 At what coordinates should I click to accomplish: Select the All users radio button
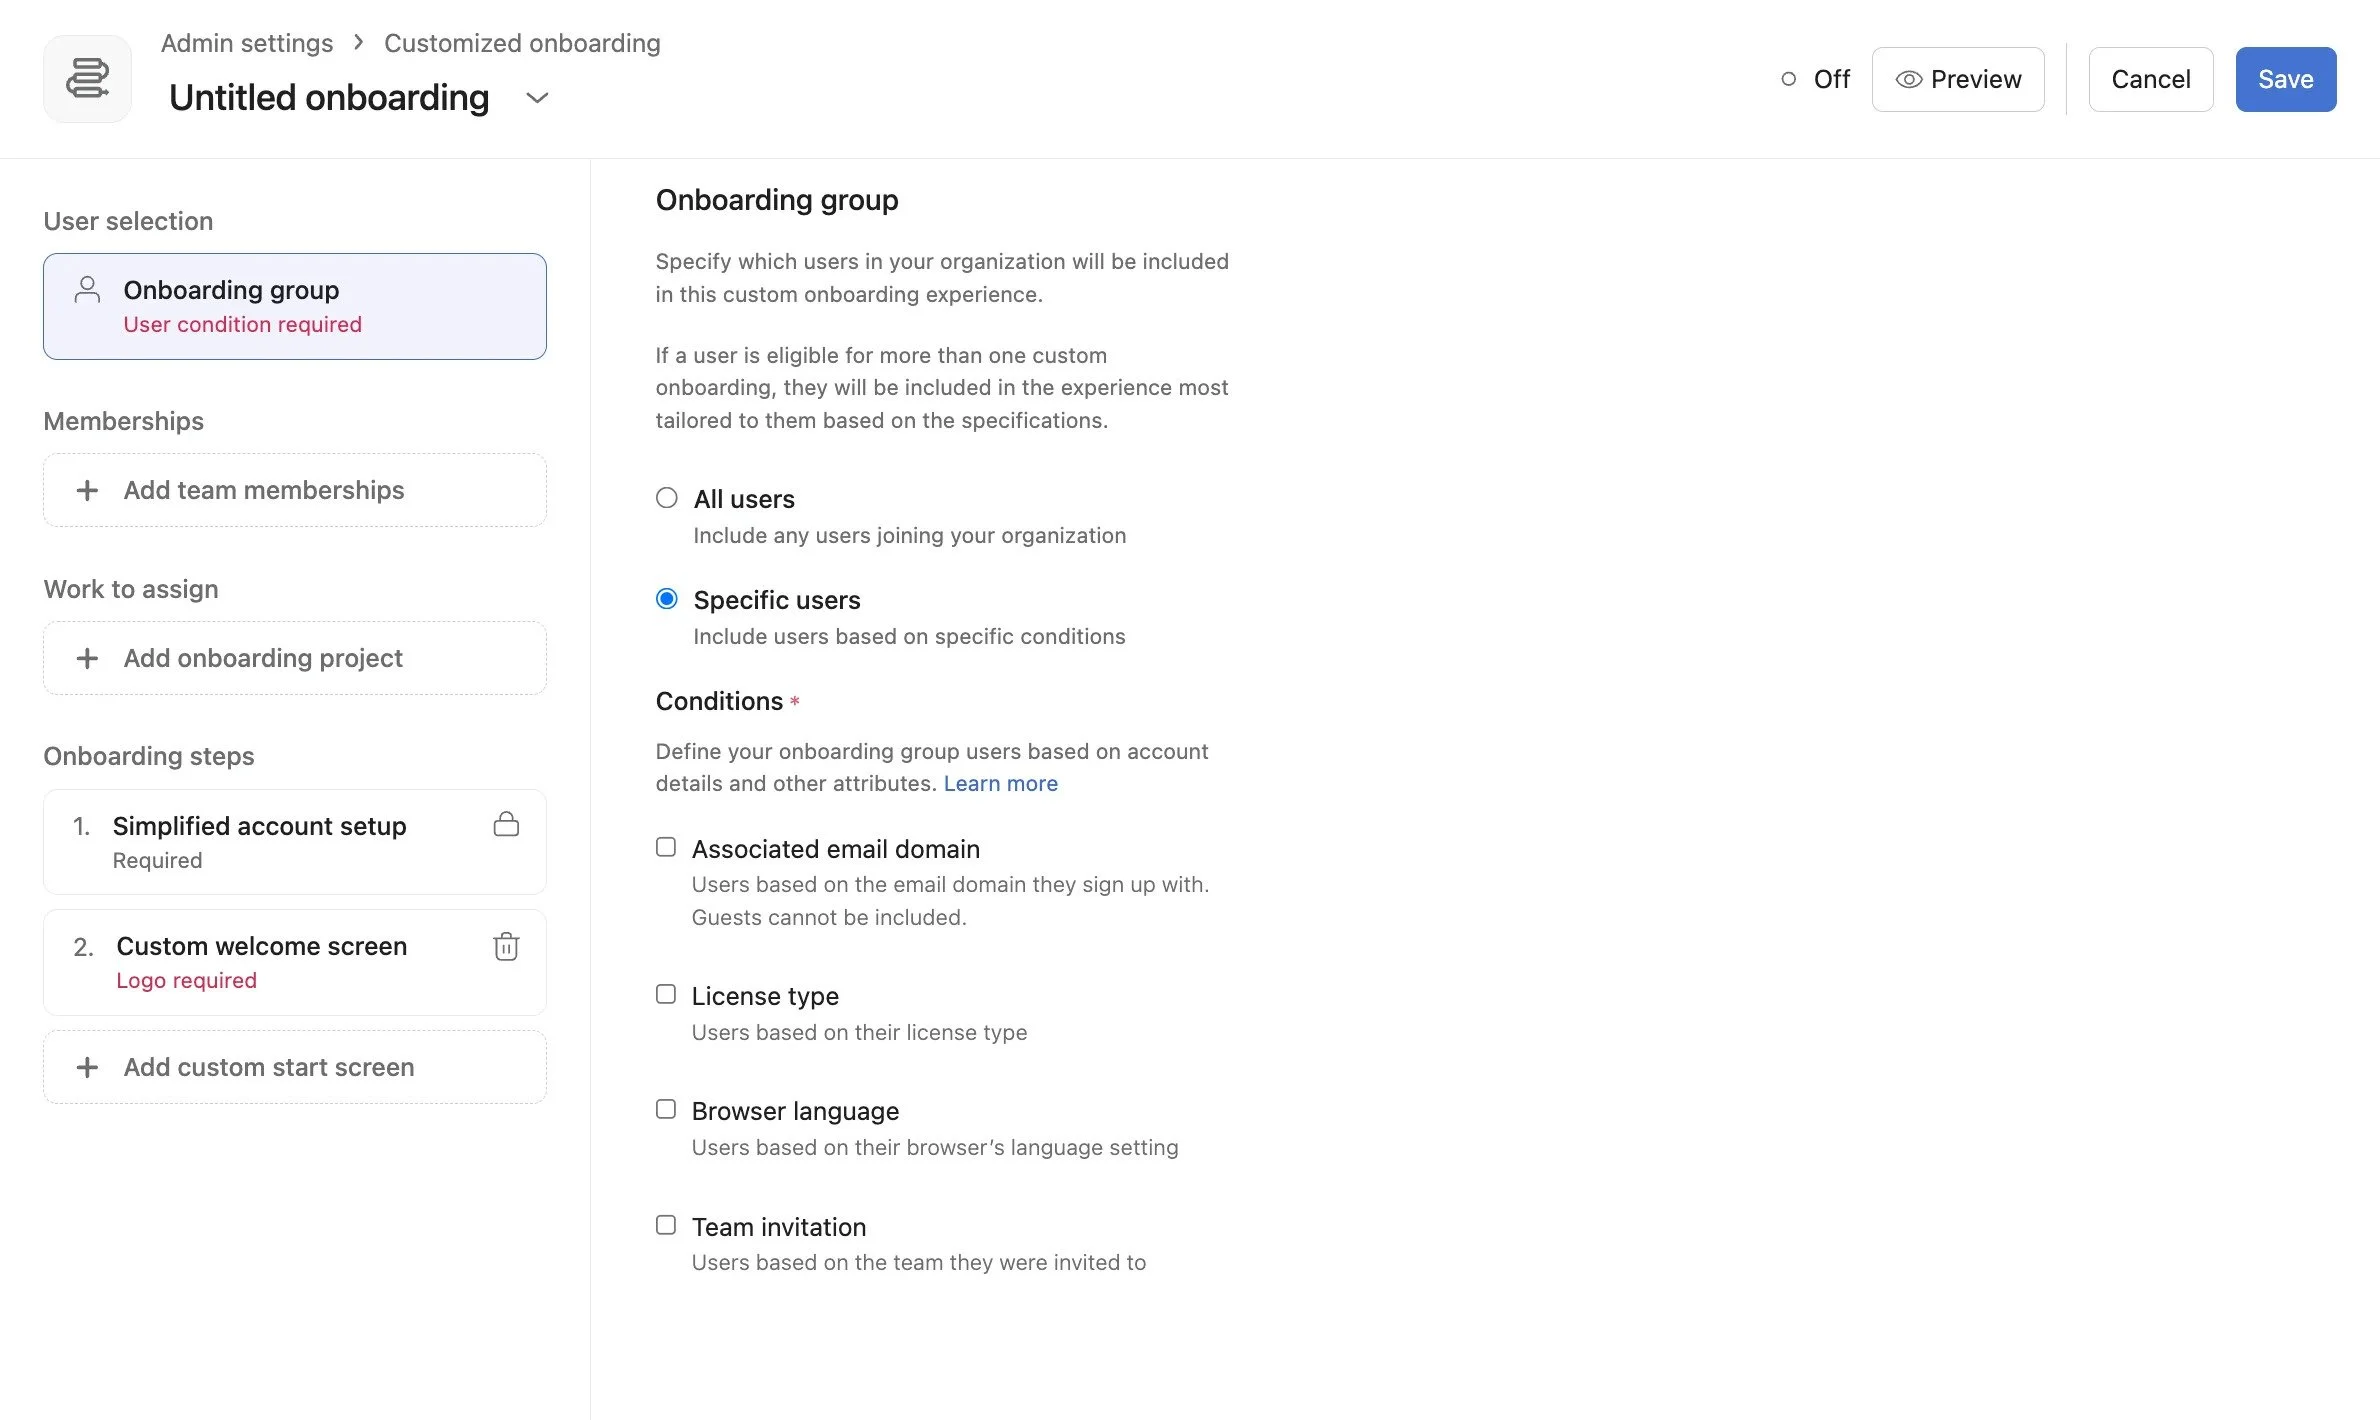point(667,497)
